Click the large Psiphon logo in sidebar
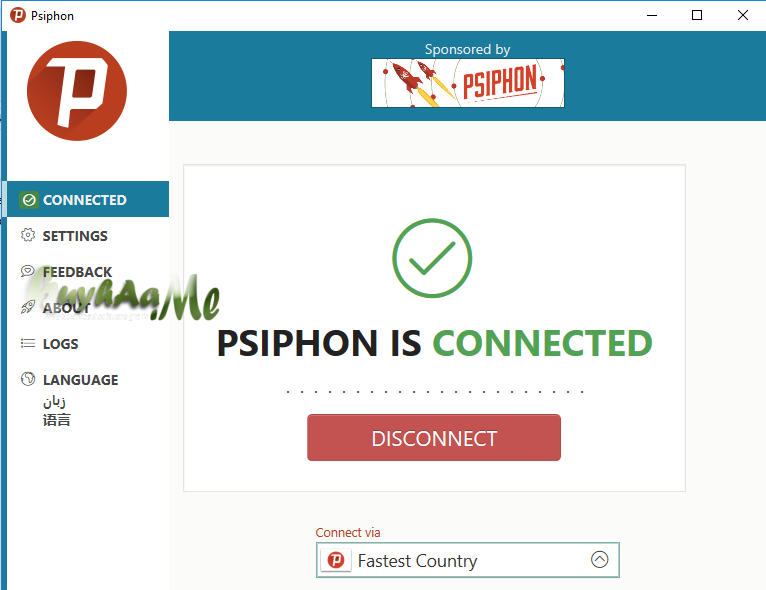766x590 pixels. pyautogui.click(x=77, y=91)
